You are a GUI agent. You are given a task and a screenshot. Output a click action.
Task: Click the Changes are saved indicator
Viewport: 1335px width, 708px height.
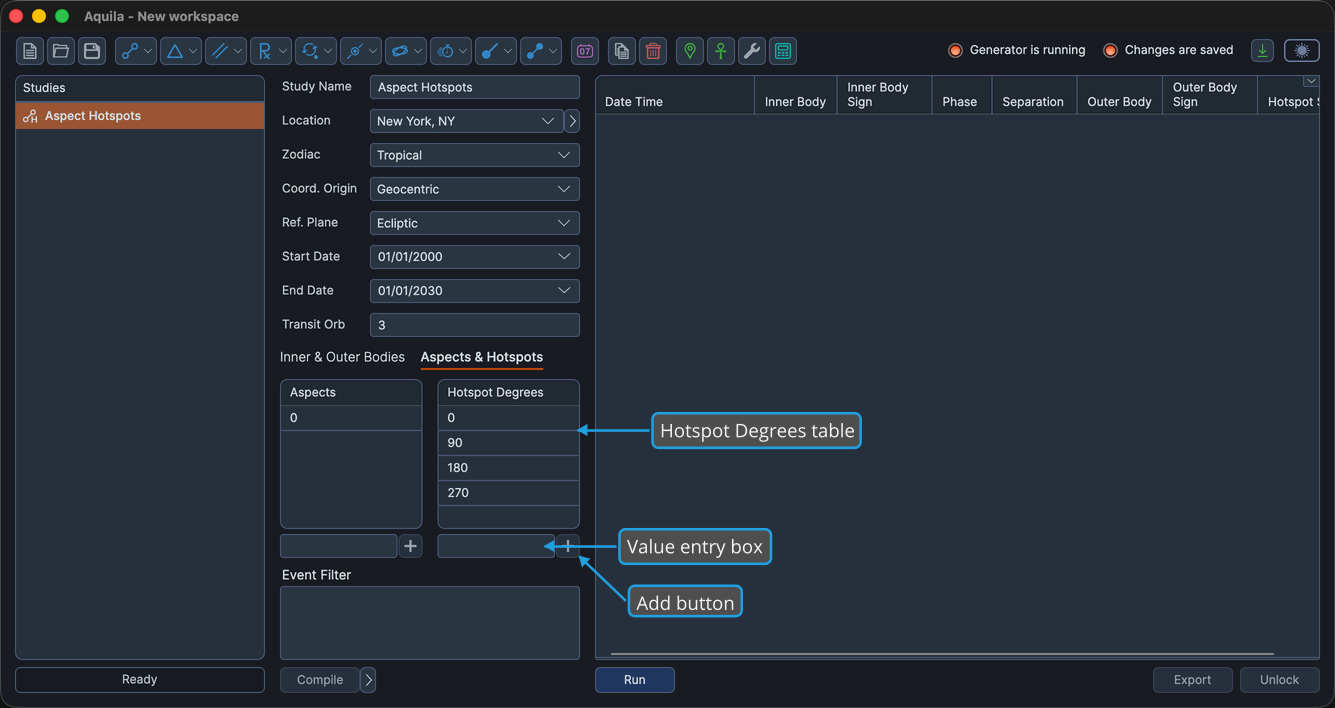[x=1168, y=50]
